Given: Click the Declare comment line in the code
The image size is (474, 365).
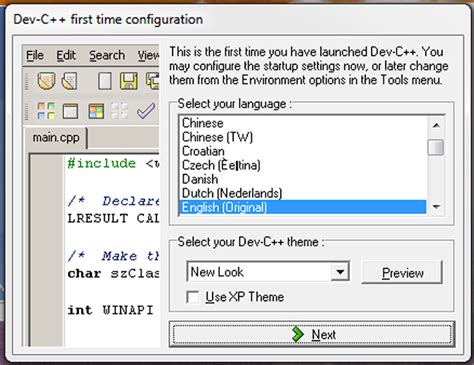Looking at the screenshot, I should point(113,201).
